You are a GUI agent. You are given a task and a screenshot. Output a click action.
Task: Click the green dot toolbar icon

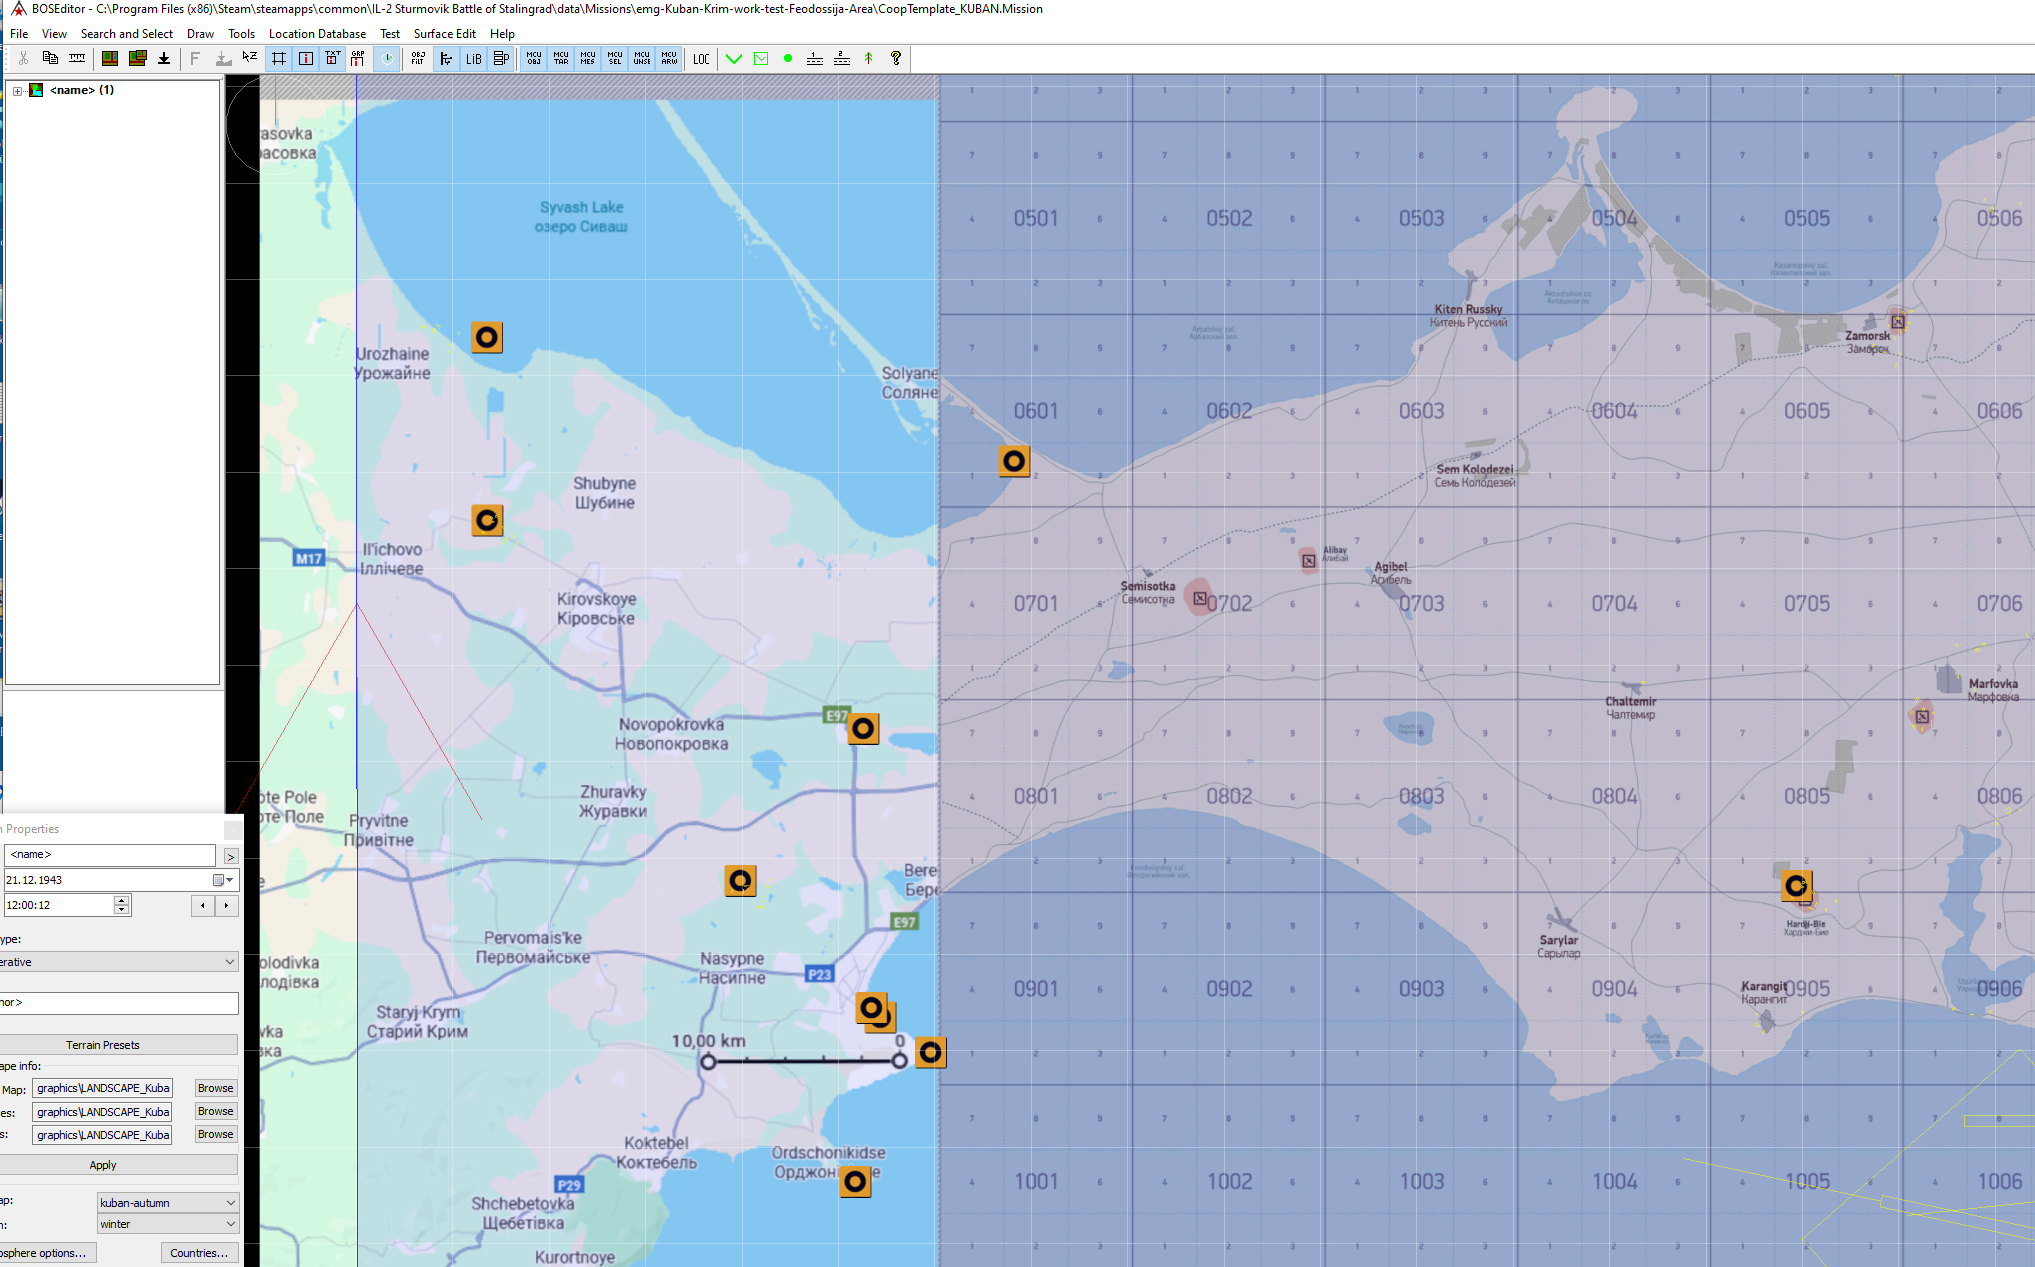coord(788,59)
